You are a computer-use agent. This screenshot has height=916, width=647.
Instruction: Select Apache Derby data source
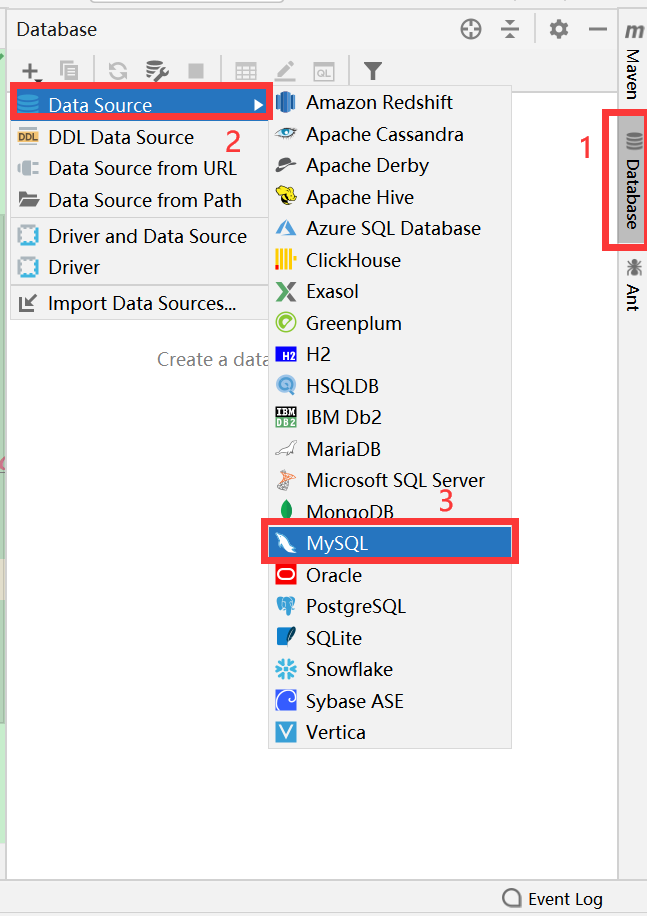coord(389,165)
